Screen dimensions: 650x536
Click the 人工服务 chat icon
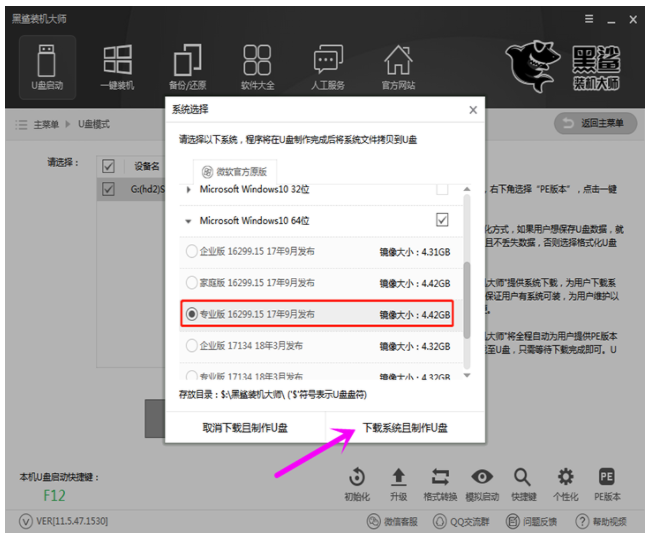click(x=328, y=65)
